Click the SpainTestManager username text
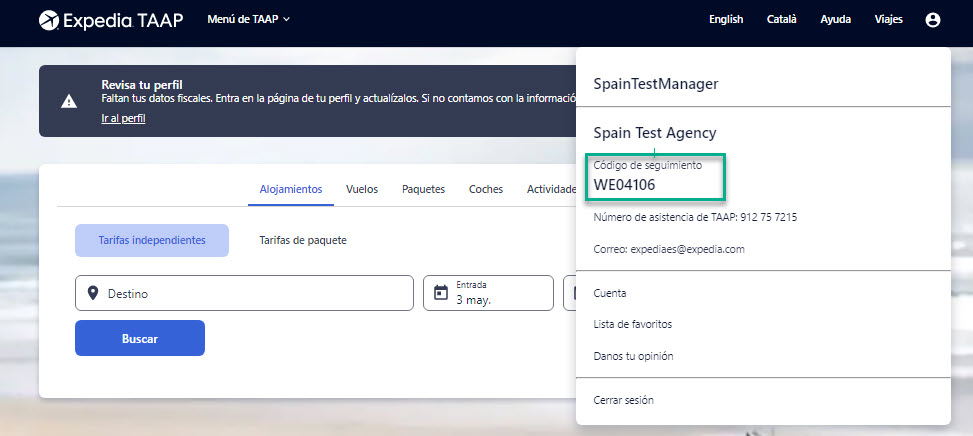Image resolution: width=973 pixels, height=436 pixels. click(x=656, y=84)
